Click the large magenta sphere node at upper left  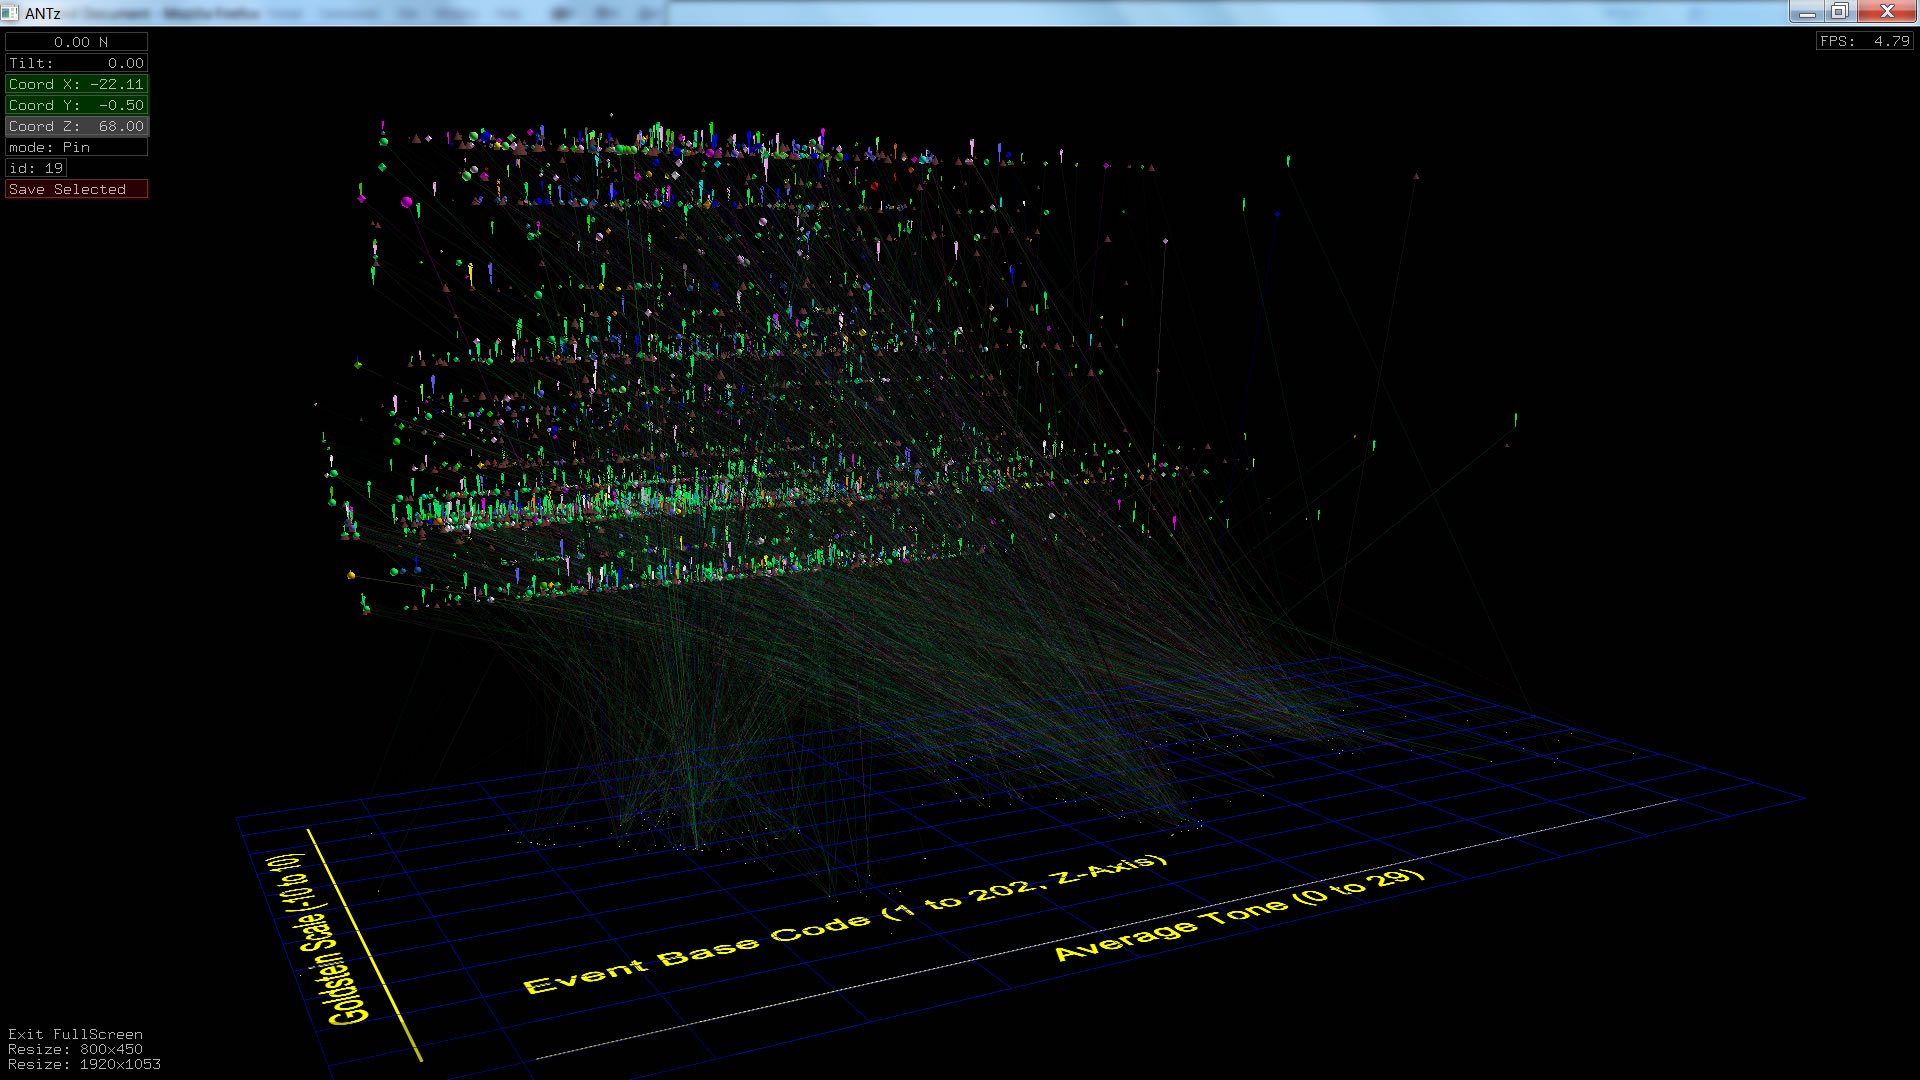(406, 202)
